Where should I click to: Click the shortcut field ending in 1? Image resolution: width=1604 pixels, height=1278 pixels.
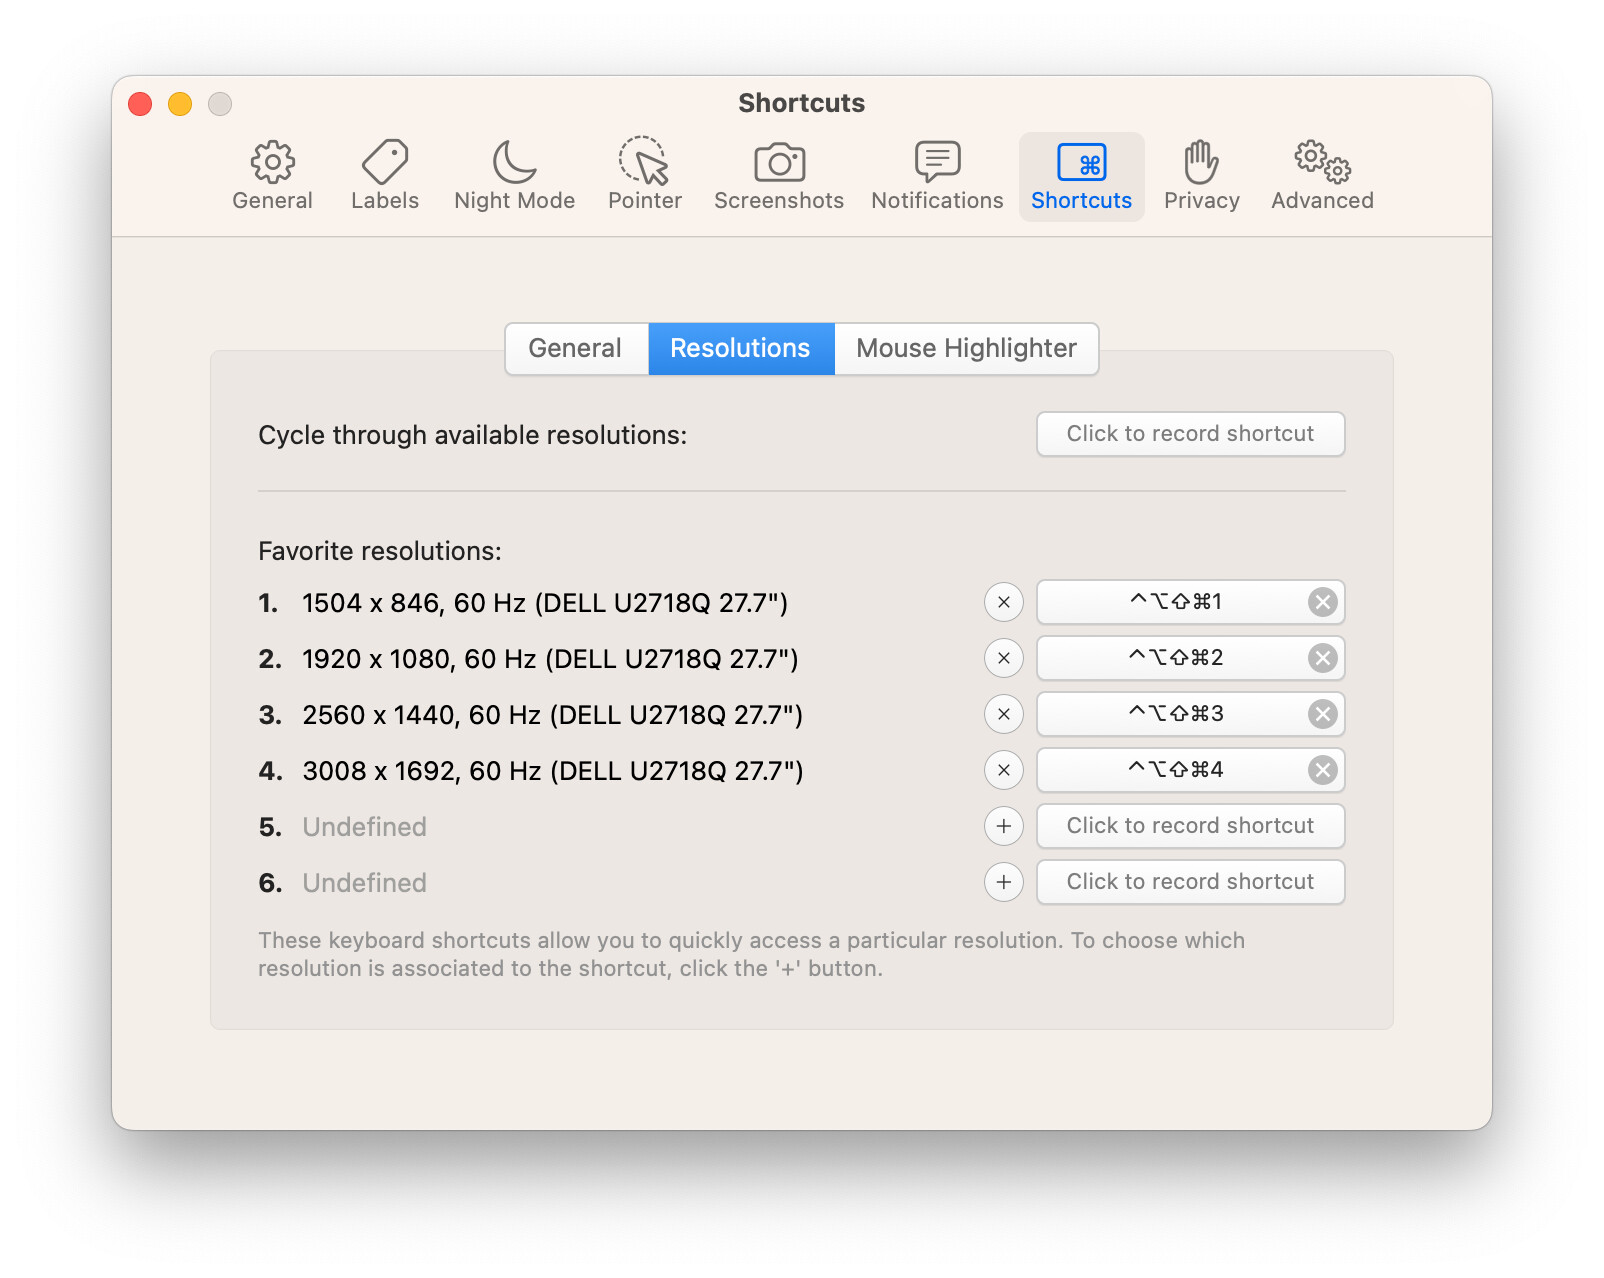point(1174,602)
